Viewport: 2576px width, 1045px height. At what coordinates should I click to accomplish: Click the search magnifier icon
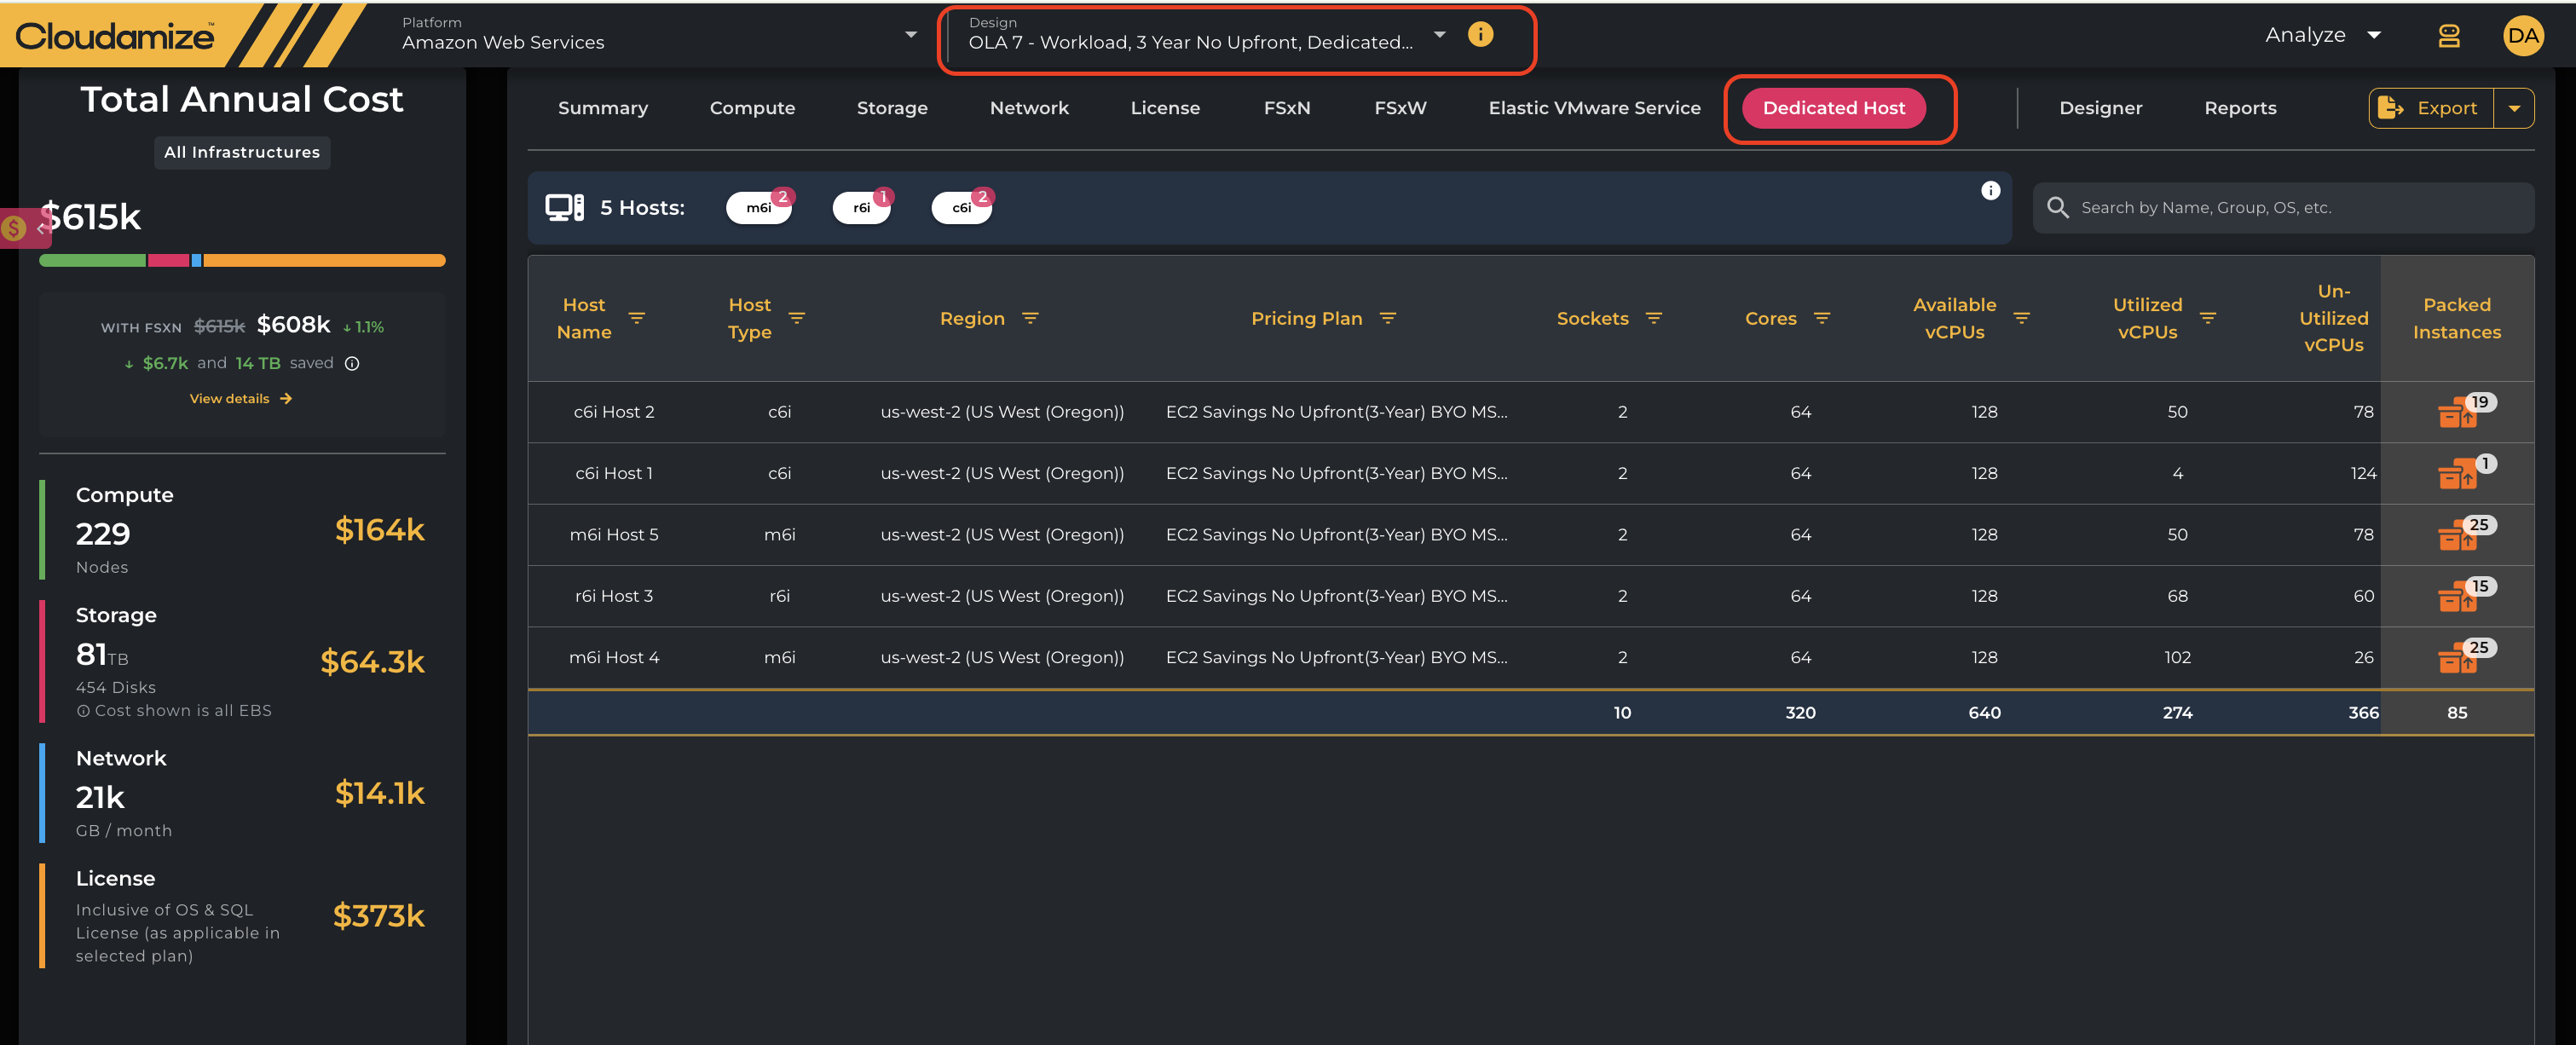(2057, 207)
